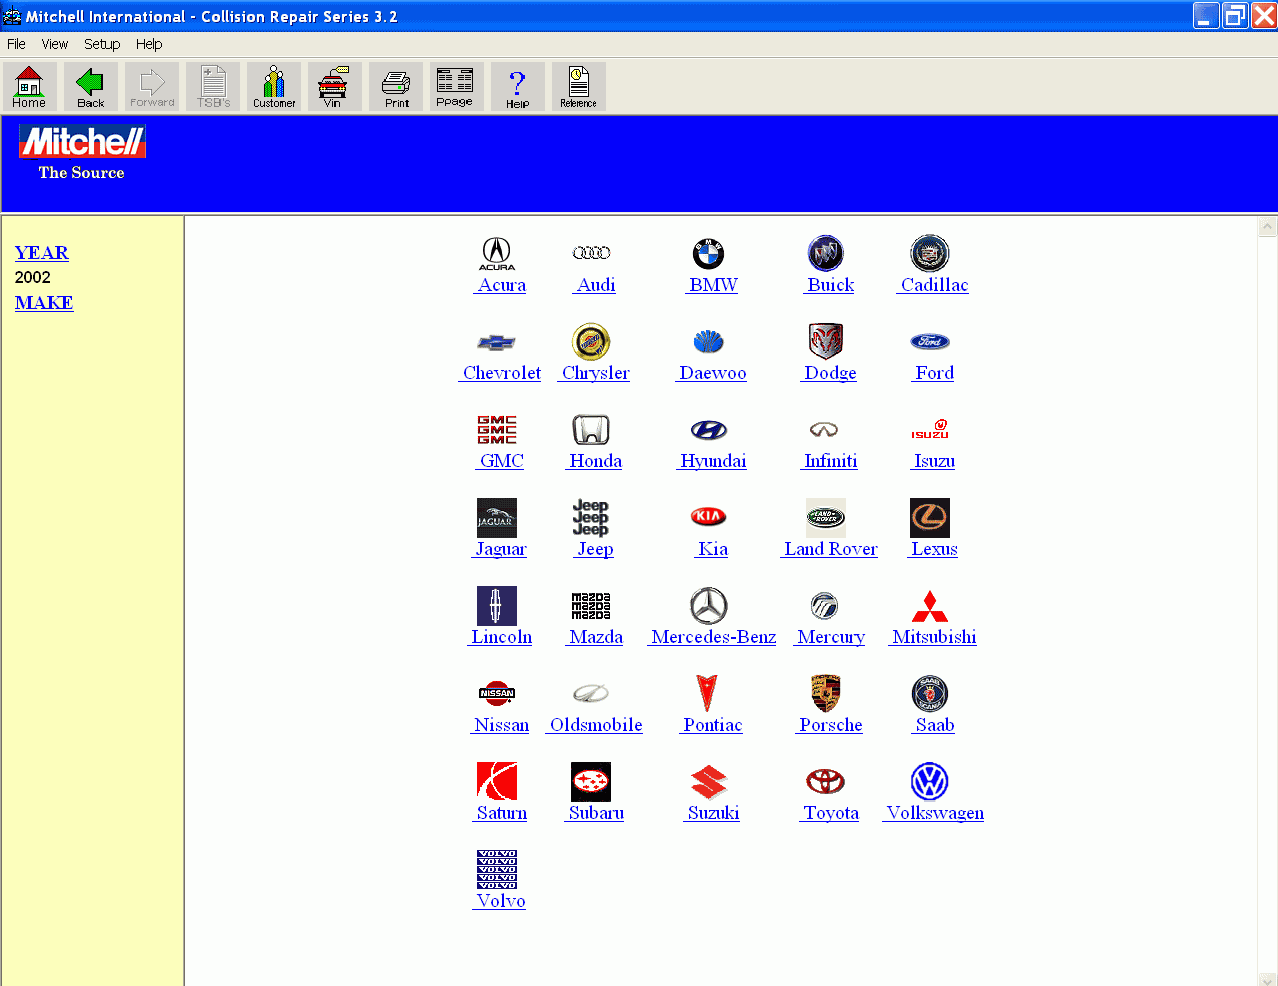Click the Honda H logo
The image size is (1278, 986).
591,430
